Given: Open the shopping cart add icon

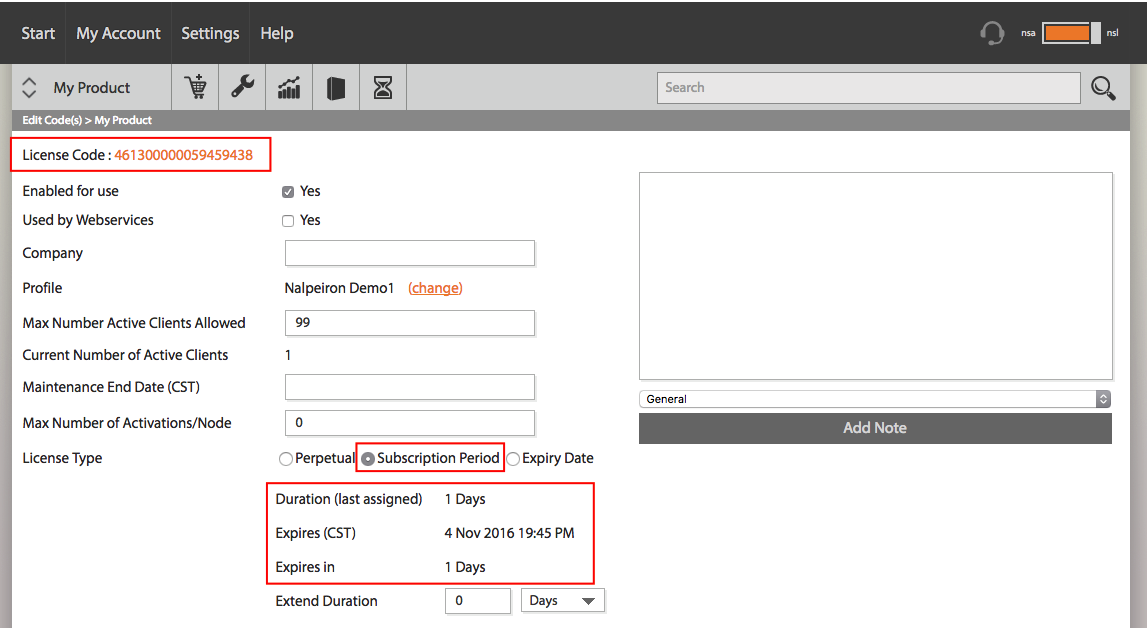Looking at the screenshot, I should 195,87.
